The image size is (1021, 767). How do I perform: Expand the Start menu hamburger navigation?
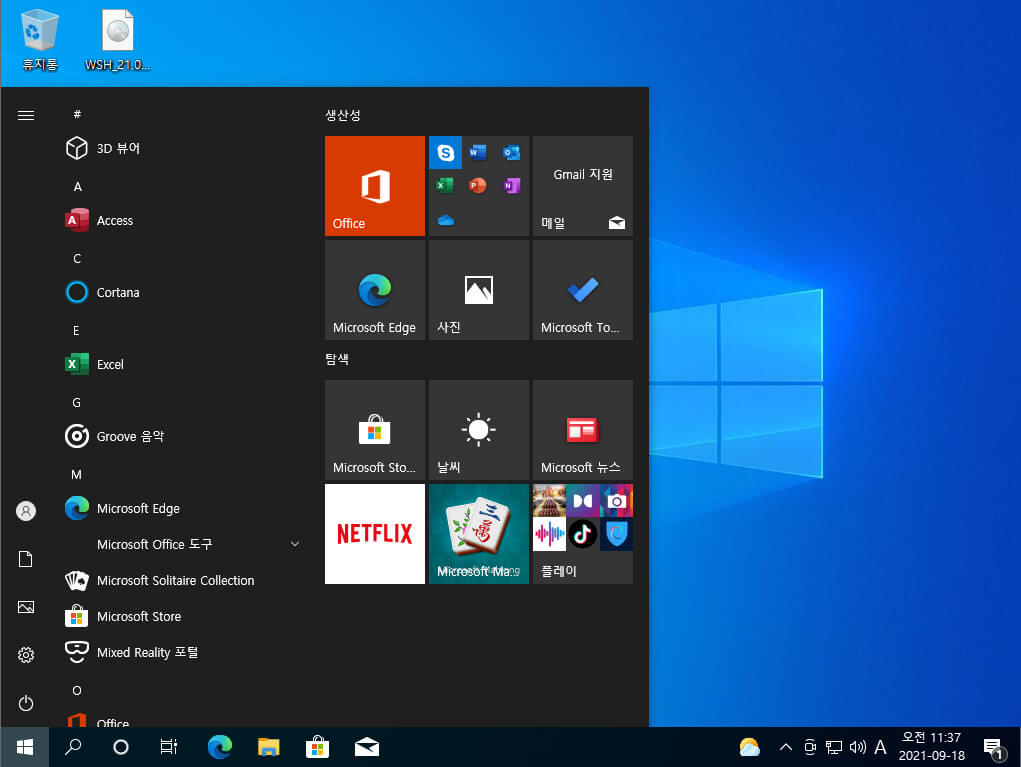click(25, 115)
